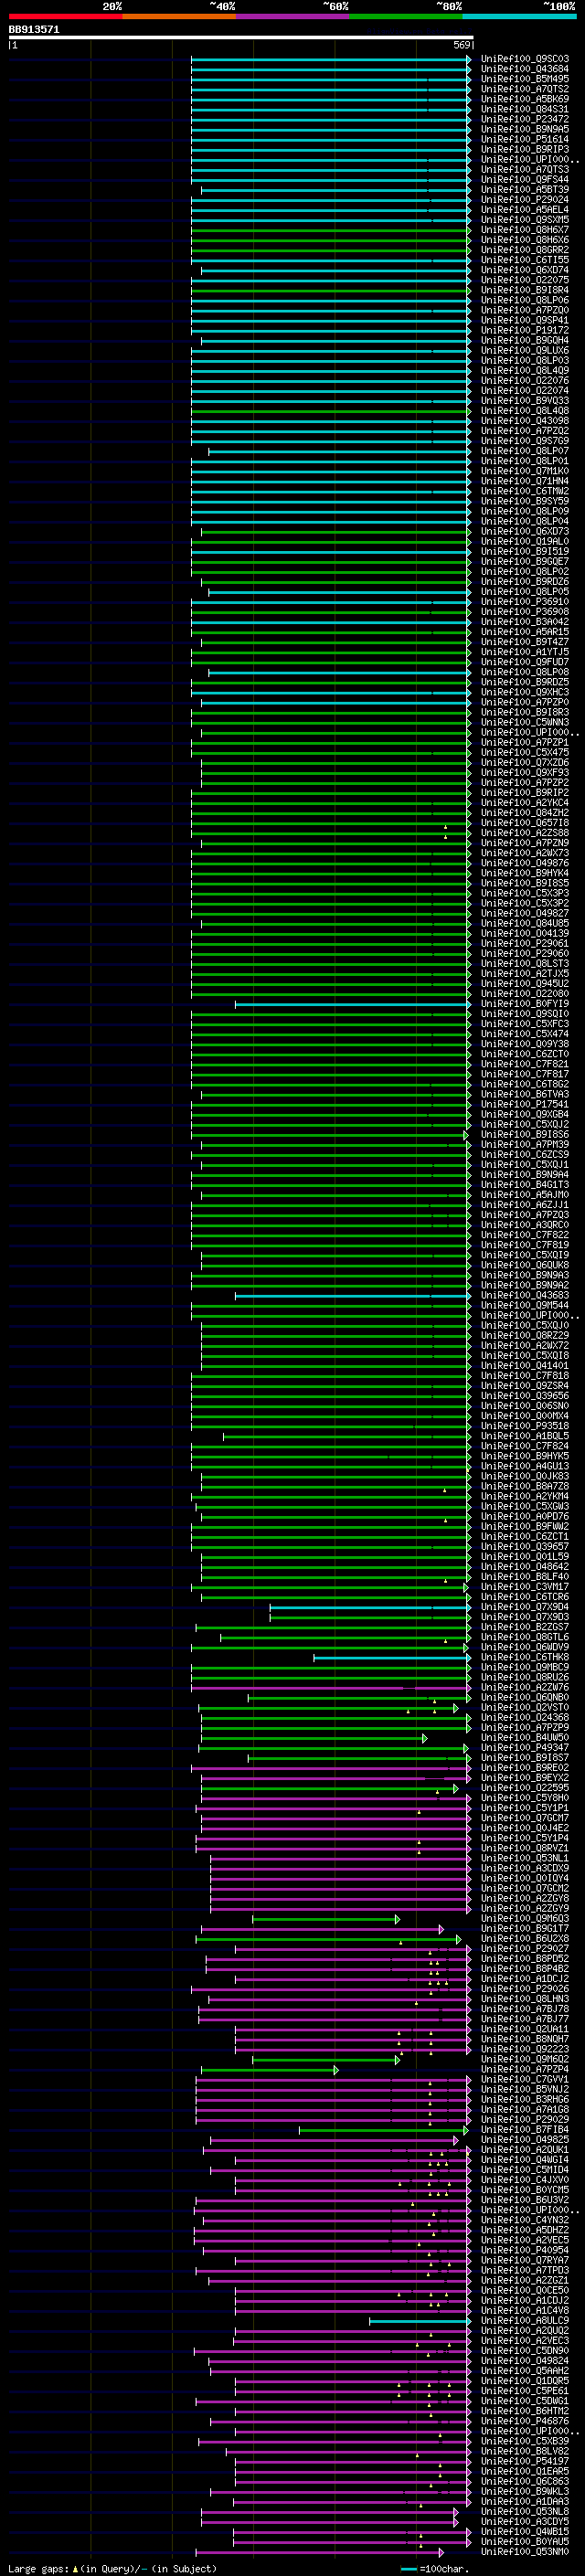Image resolution: width=585 pixels, height=2576 pixels.
Task: Click the purple alignment bar for UniRef100_Q53NM0
Action: tap(320, 2551)
